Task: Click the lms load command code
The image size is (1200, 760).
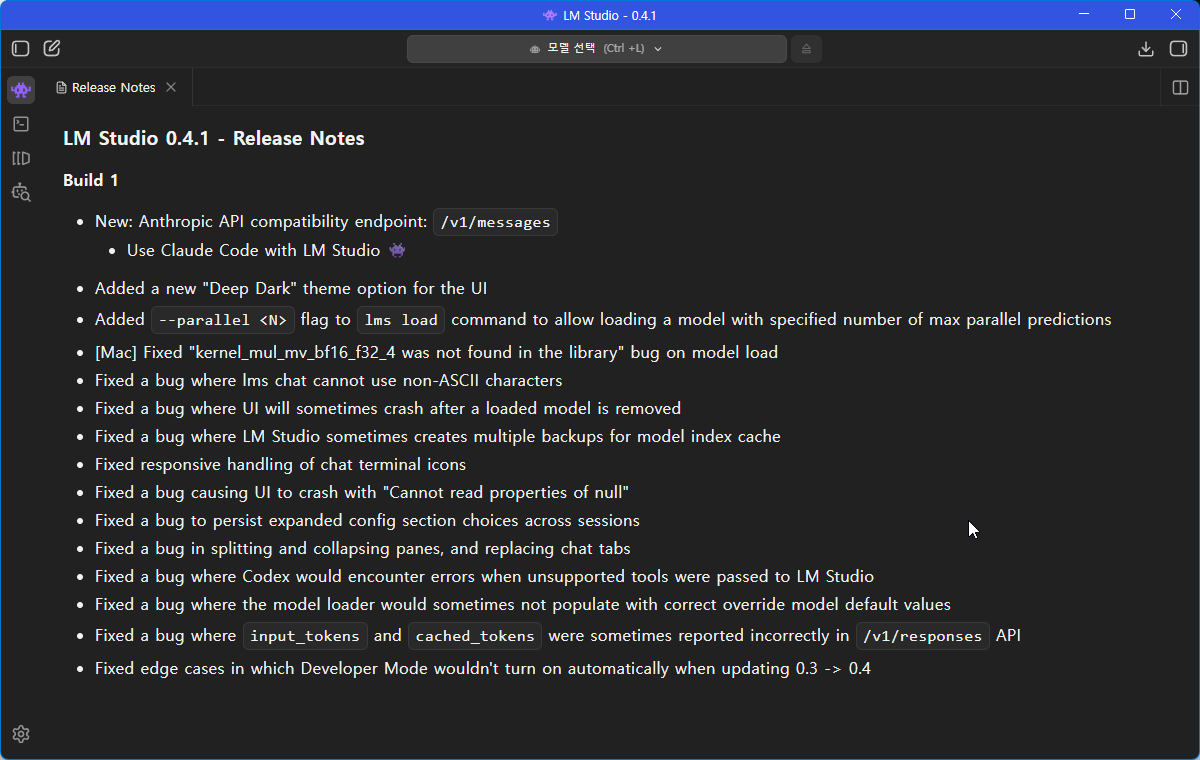Action: coord(401,320)
